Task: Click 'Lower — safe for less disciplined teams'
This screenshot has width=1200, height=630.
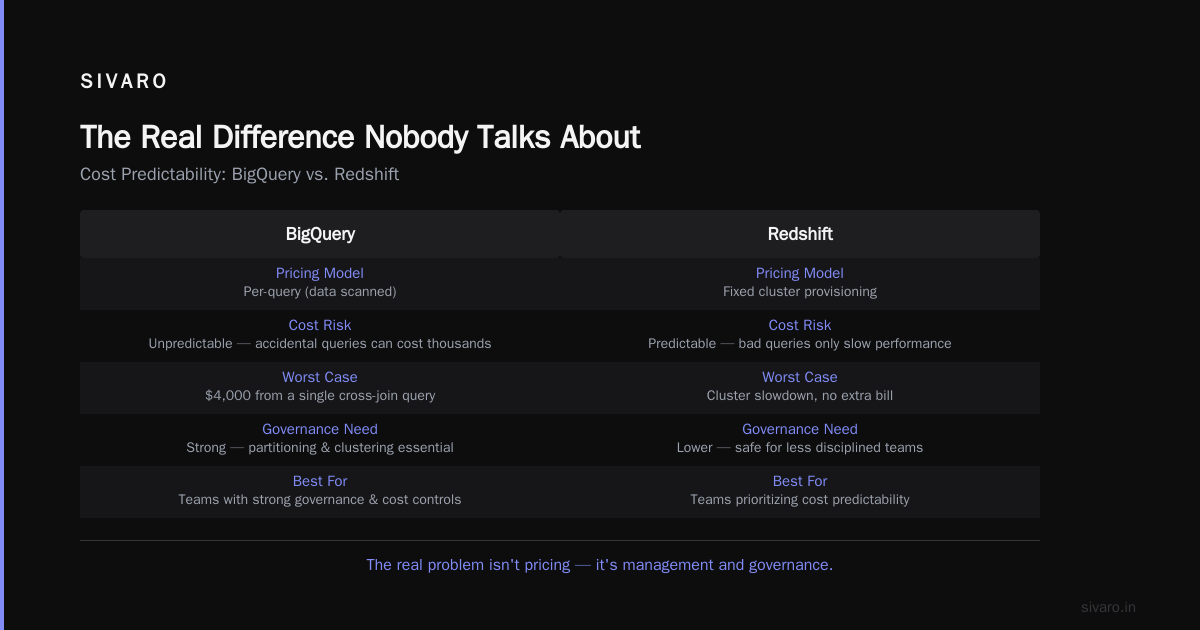Action: coord(800,448)
